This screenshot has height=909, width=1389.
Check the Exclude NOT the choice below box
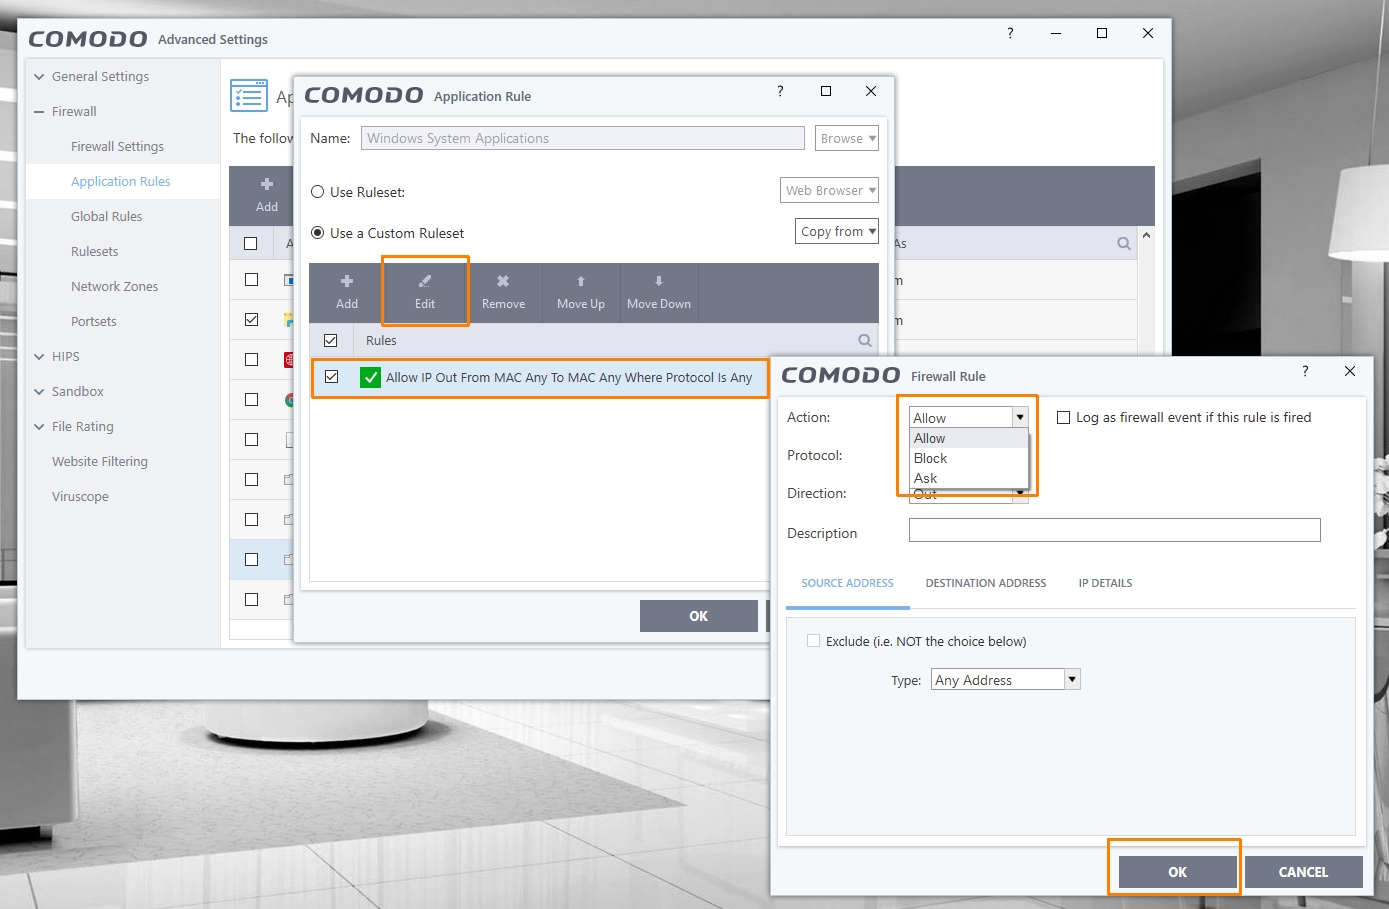click(x=813, y=641)
